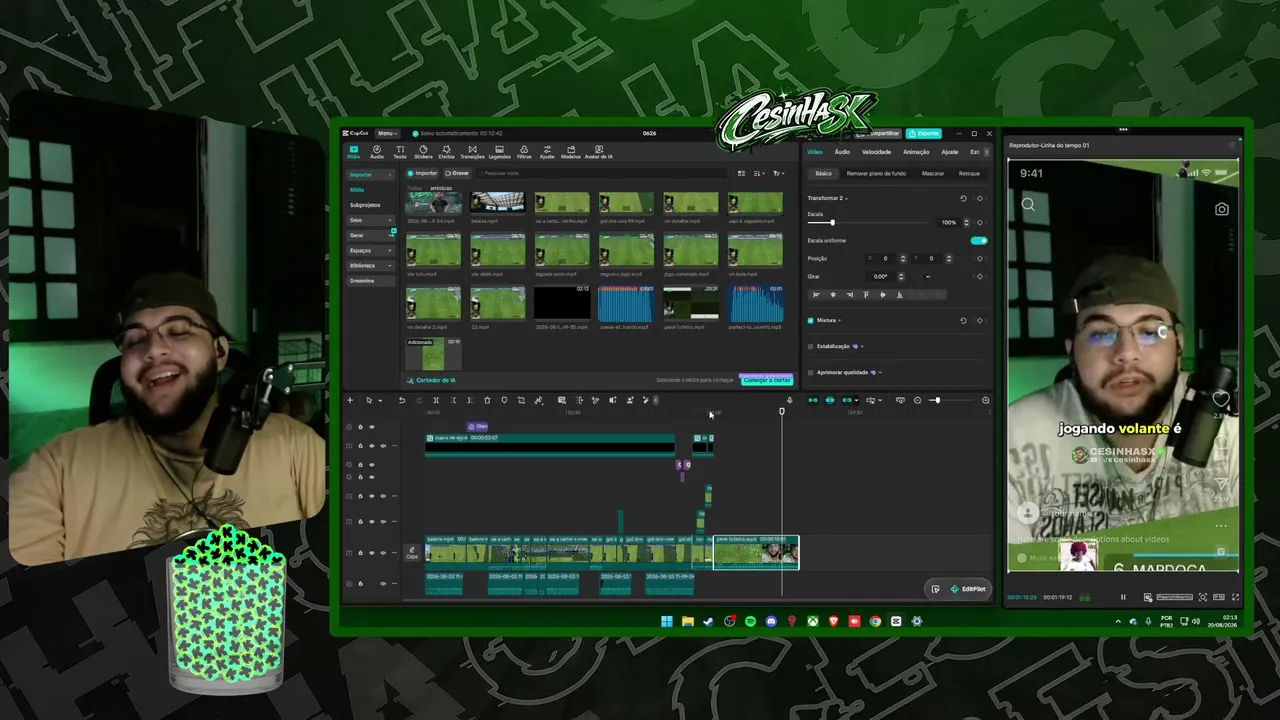The height and width of the screenshot is (720, 1280).
Task: Expand the Espaços sidebar section
Action: pos(371,250)
